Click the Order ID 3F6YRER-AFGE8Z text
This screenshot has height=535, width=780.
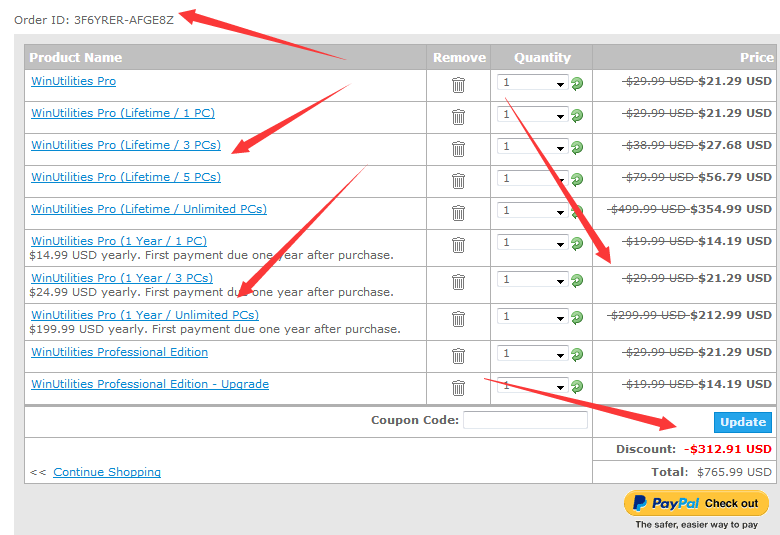coord(94,20)
